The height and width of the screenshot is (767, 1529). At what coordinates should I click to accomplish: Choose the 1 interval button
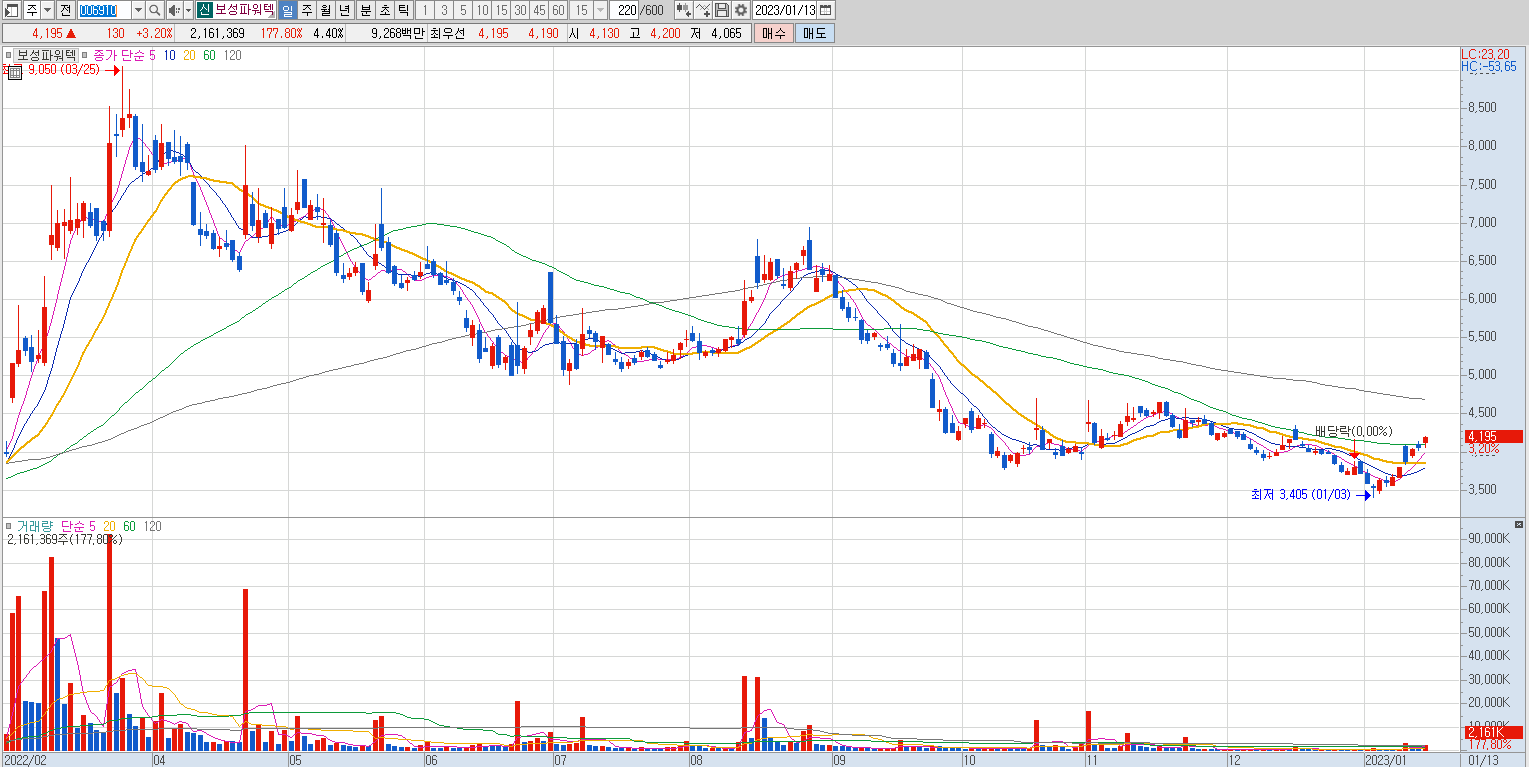tap(425, 10)
